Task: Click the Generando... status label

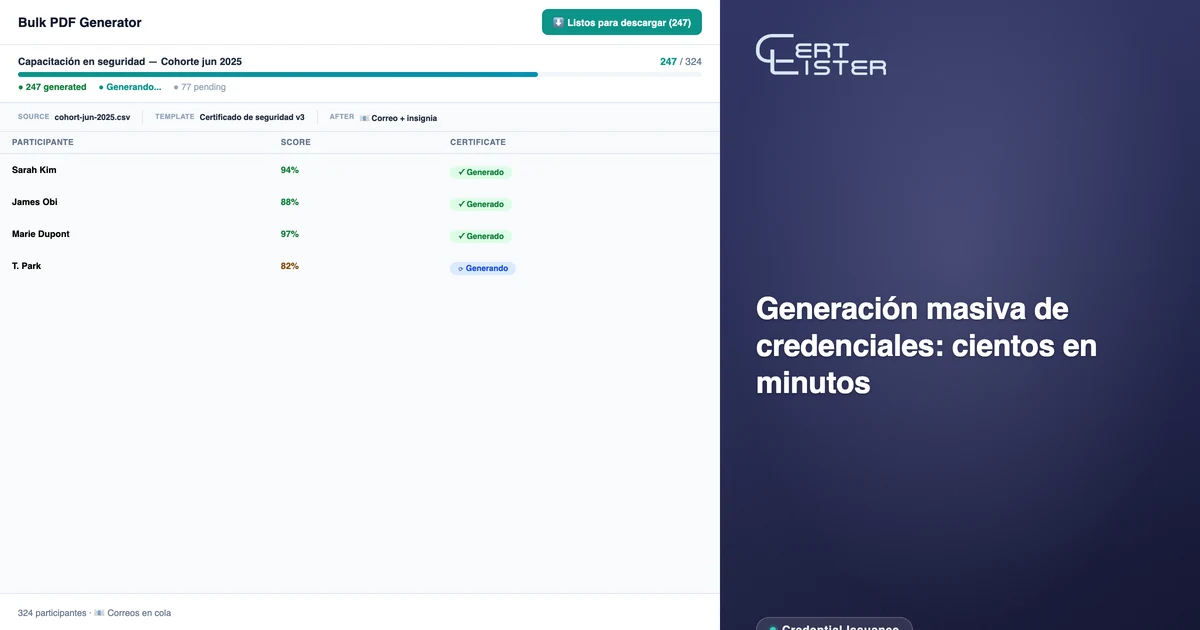Action: [x=130, y=87]
